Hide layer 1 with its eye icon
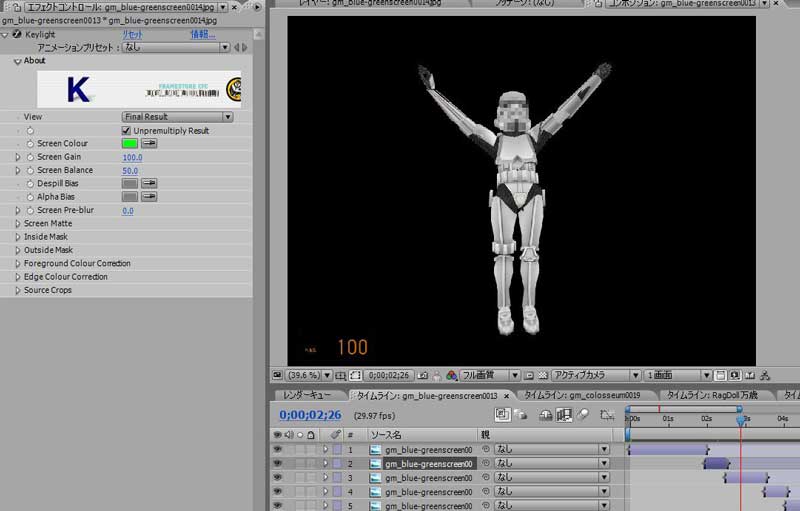Screen dimensions: 800x511 [x=277, y=449]
